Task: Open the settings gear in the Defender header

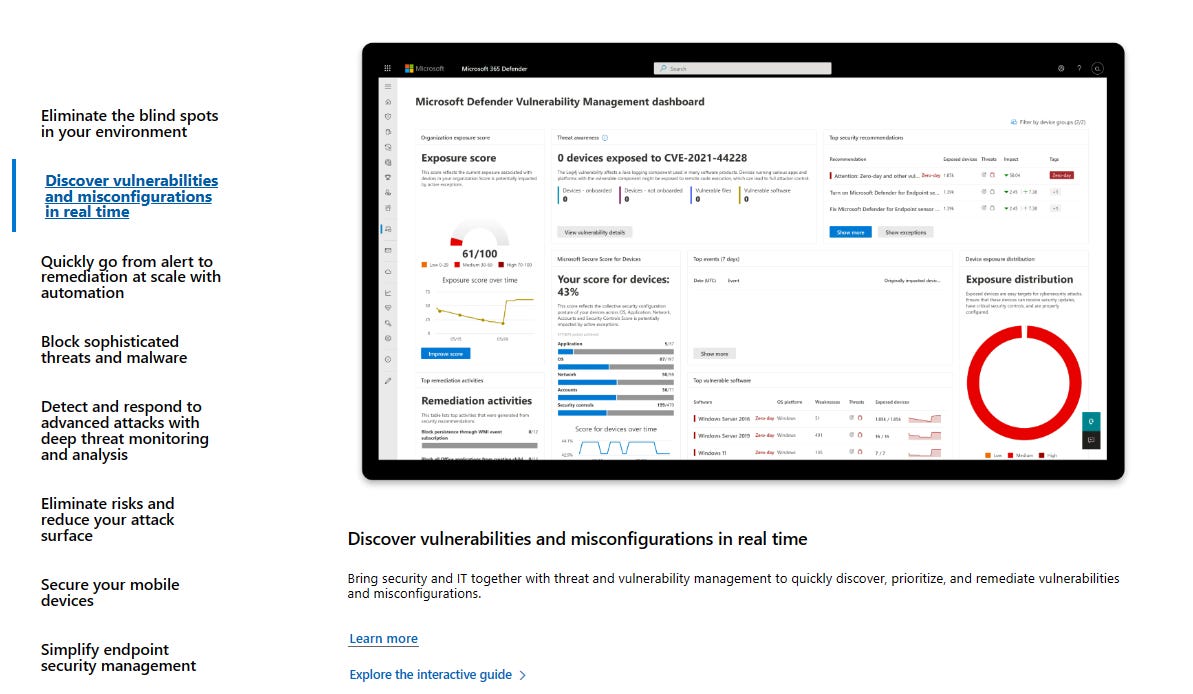Action: pyautogui.click(x=1061, y=68)
